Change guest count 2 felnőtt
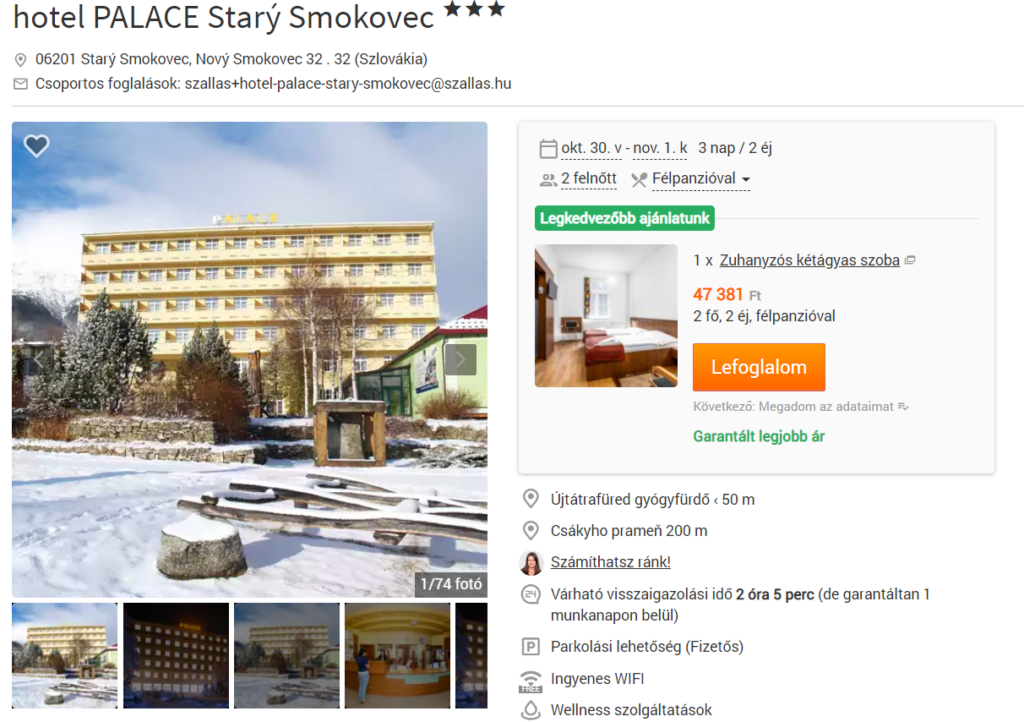This screenshot has height=722, width=1024. tap(588, 179)
